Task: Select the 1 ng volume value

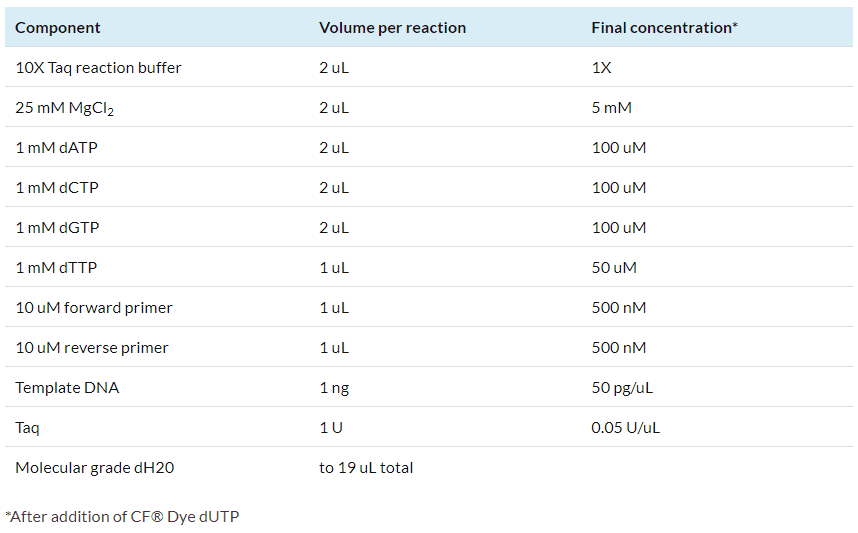Action: [x=334, y=388]
